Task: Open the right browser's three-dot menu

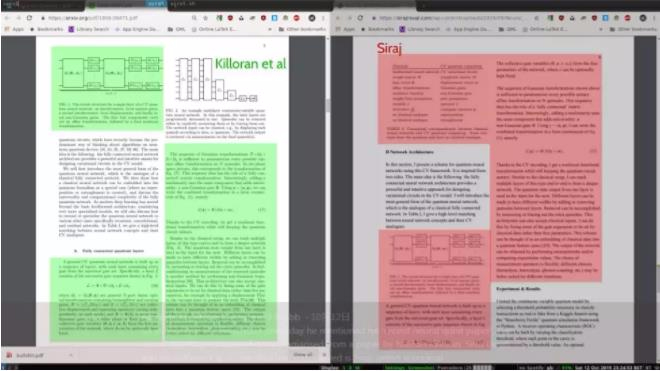Action: pos(654,18)
